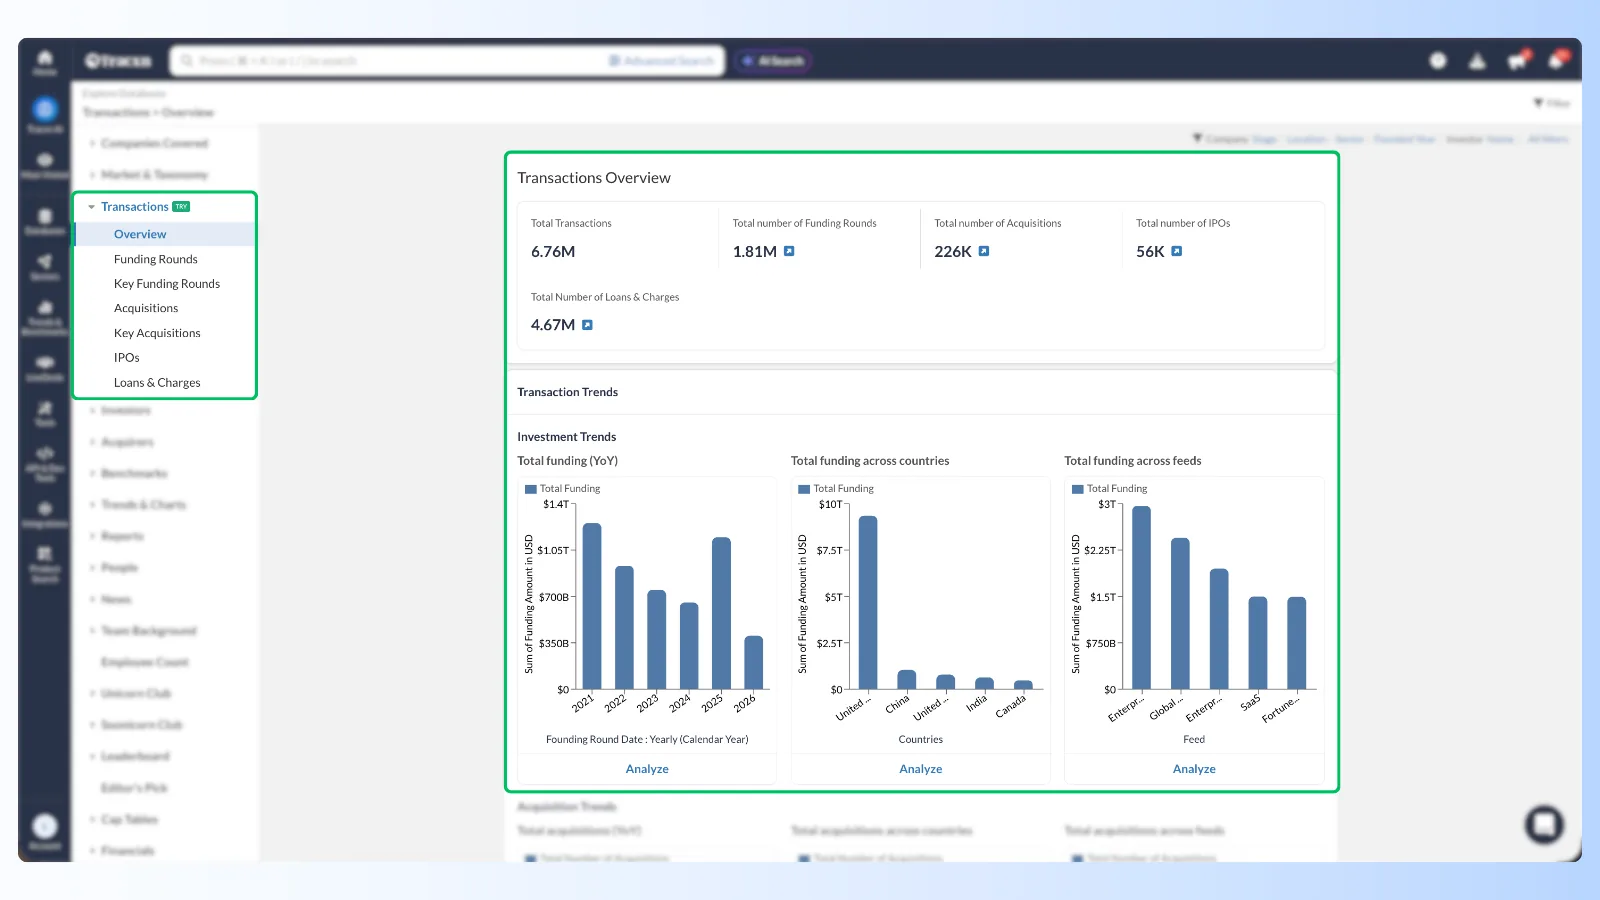Open the notifications bell icon
The height and width of the screenshot is (900, 1600).
click(x=1557, y=61)
